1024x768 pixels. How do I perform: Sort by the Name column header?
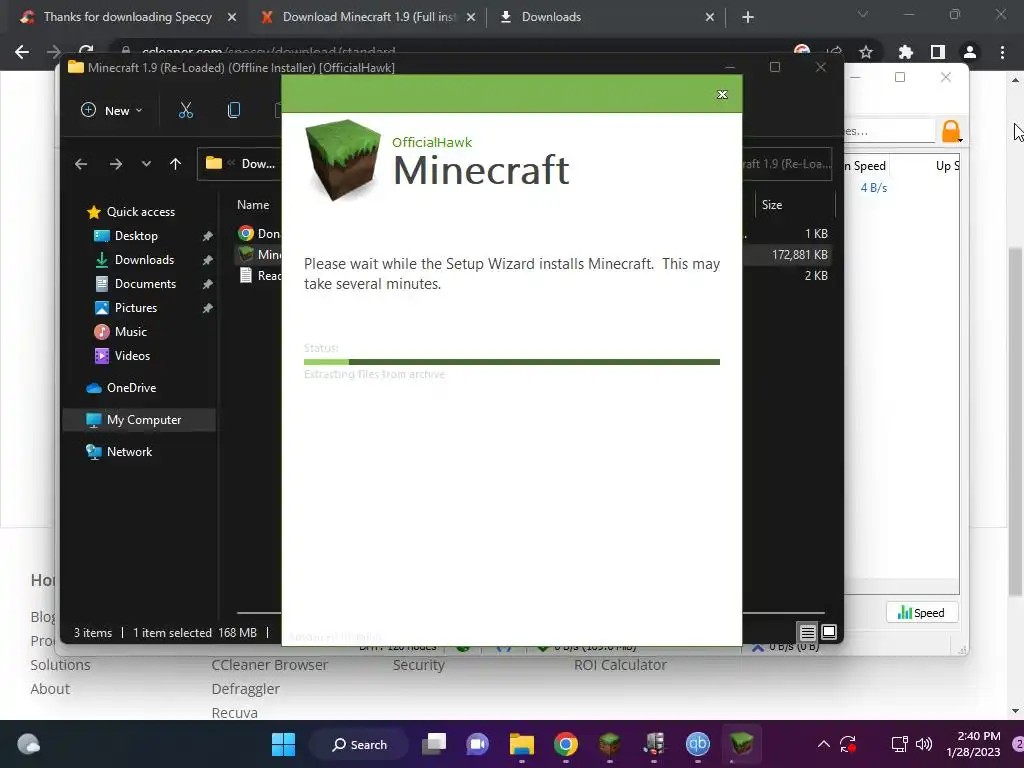[x=253, y=205]
